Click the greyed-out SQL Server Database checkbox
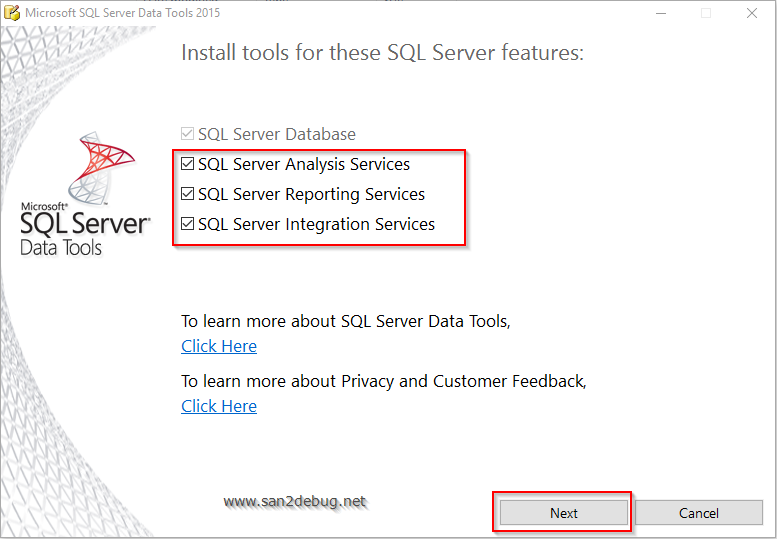777x539 pixels. (188, 134)
